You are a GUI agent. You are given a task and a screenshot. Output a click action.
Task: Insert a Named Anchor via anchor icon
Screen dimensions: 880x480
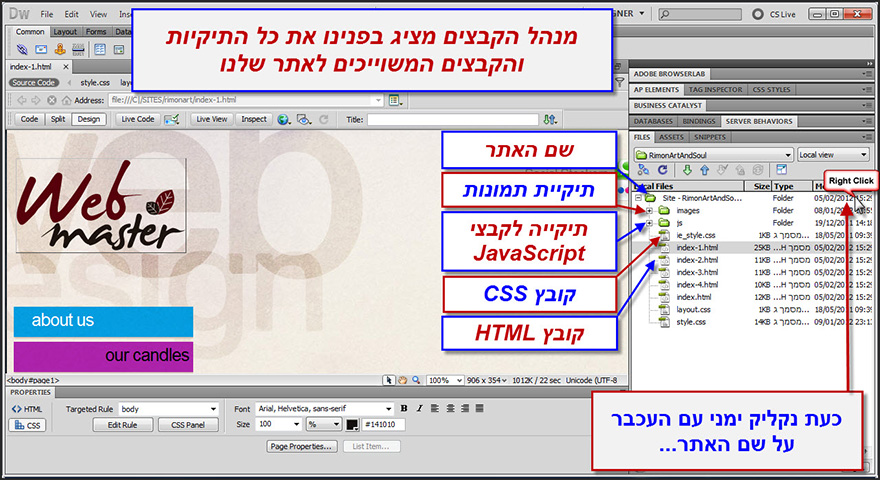59,49
